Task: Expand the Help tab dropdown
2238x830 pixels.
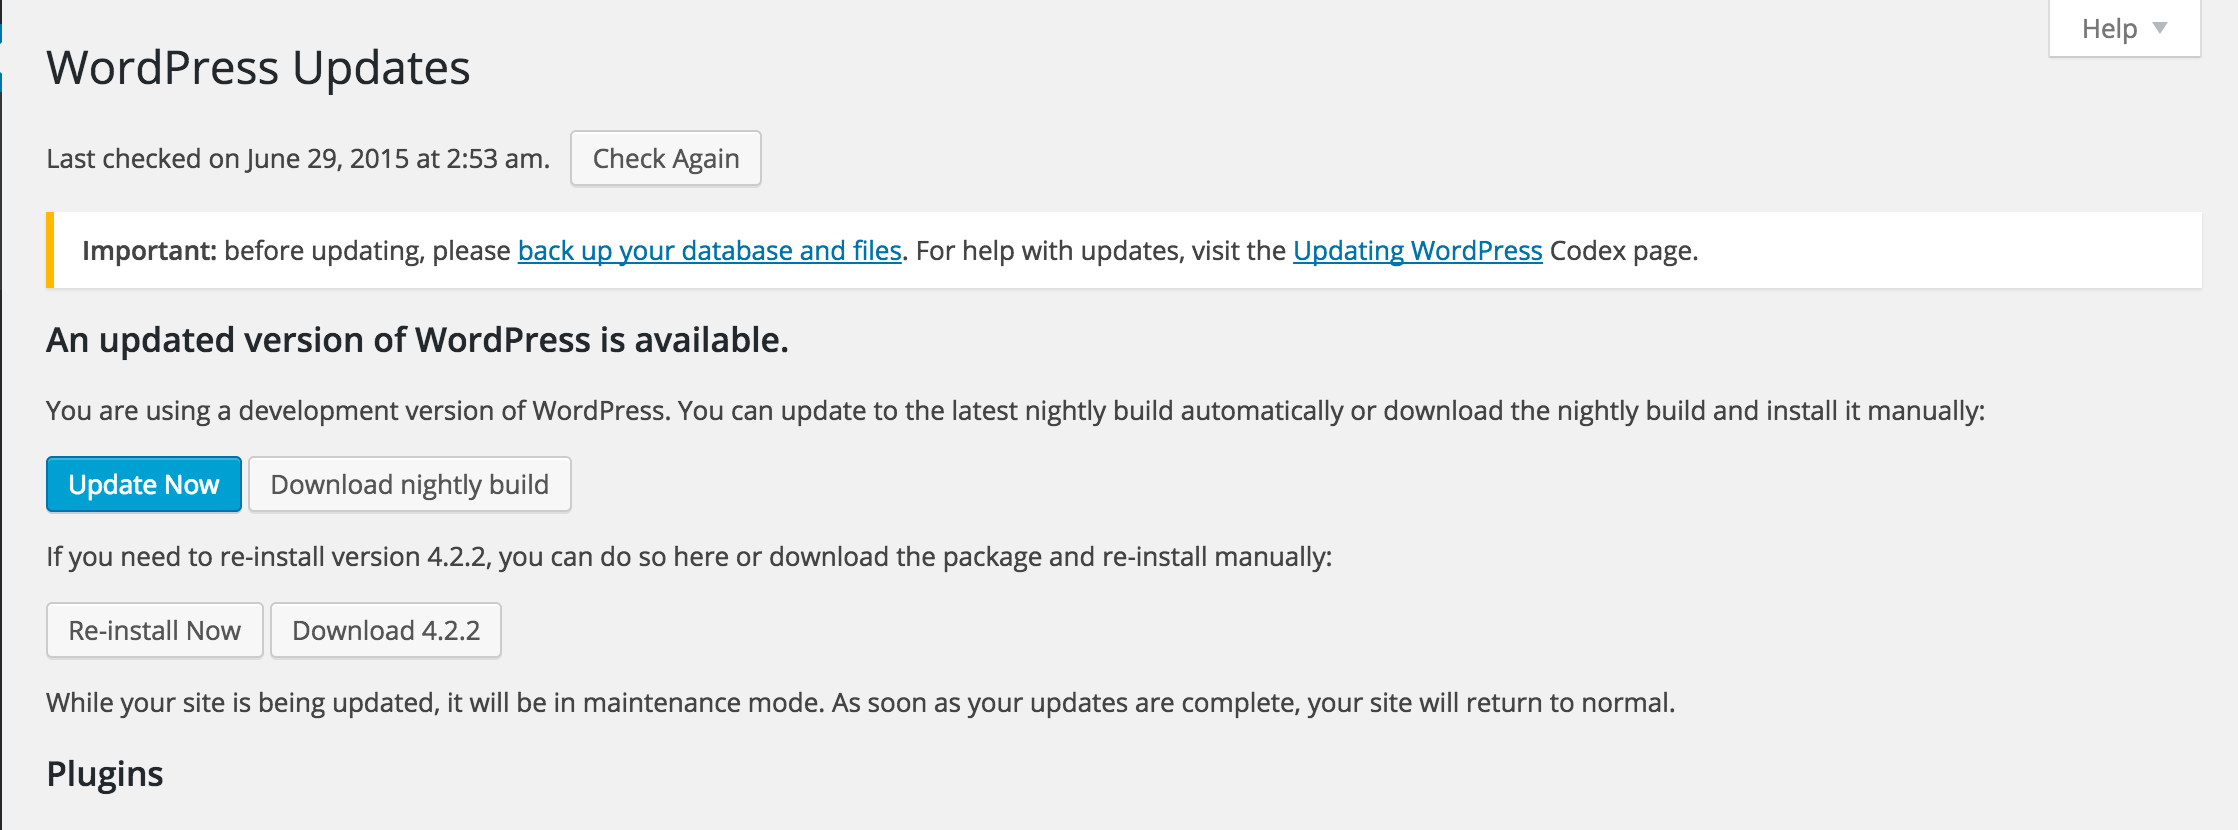Action: click(2124, 29)
